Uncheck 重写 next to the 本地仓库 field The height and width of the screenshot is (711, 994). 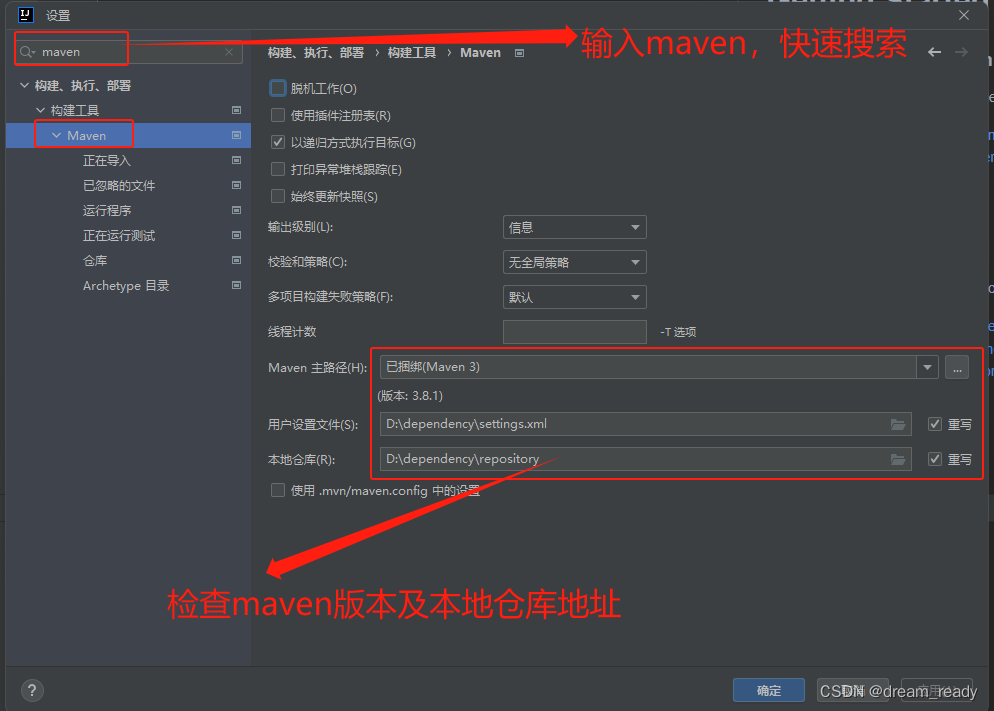937,458
